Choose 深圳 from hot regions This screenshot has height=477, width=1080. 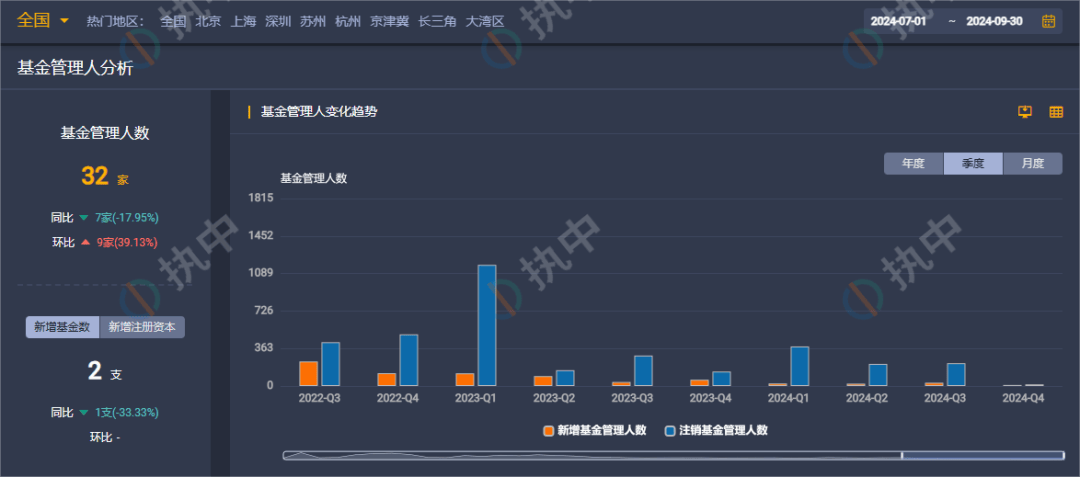click(x=277, y=21)
